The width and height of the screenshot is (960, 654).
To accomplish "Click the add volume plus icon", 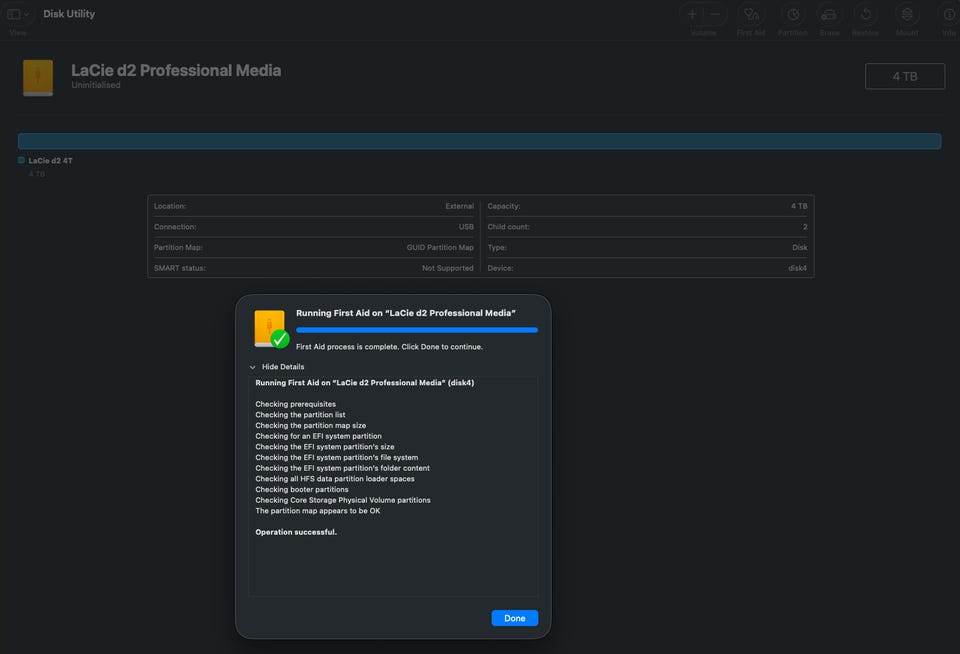I will (x=692, y=15).
